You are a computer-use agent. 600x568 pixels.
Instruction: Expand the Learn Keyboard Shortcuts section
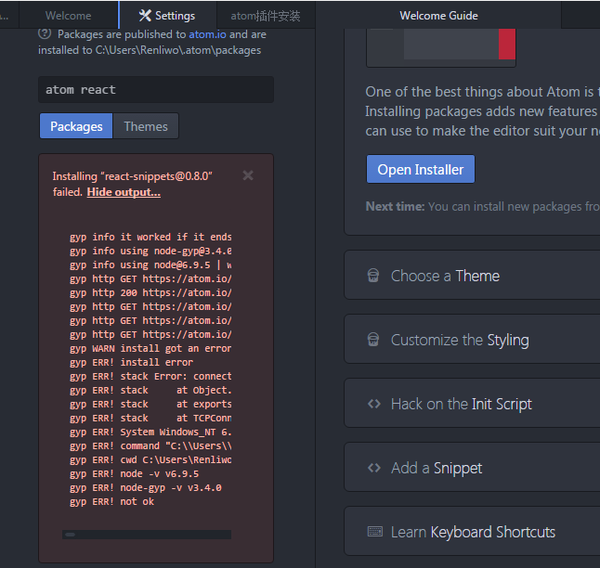[473, 532]
